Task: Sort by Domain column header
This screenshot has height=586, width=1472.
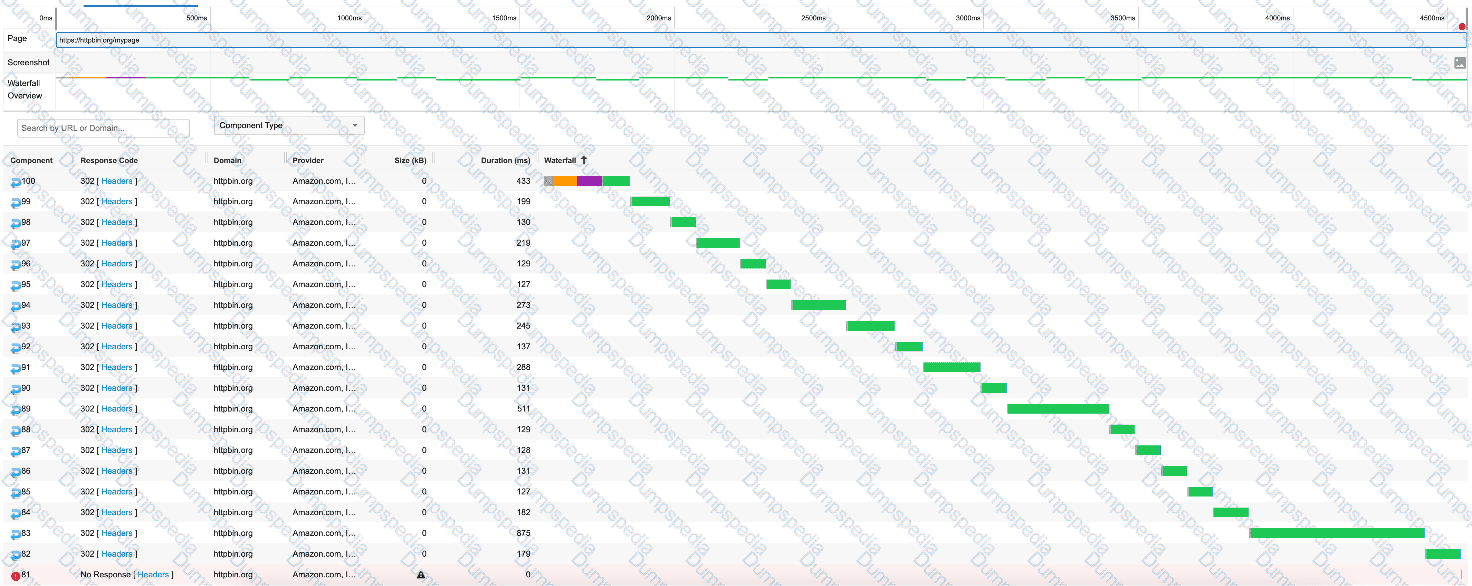Action: pos(228,160)
